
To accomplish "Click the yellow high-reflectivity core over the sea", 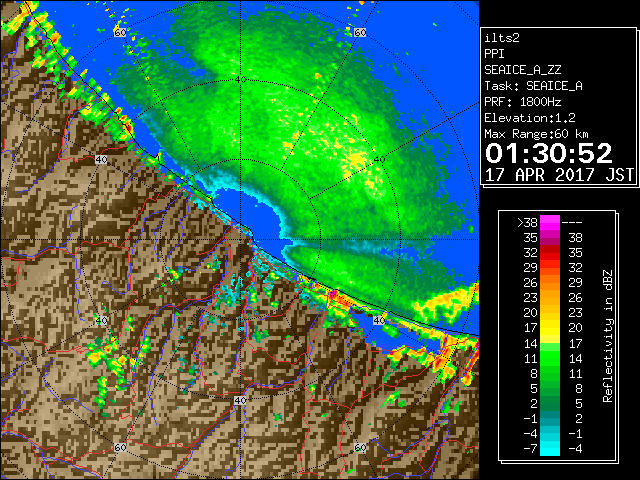I will (x=356, y=158).
